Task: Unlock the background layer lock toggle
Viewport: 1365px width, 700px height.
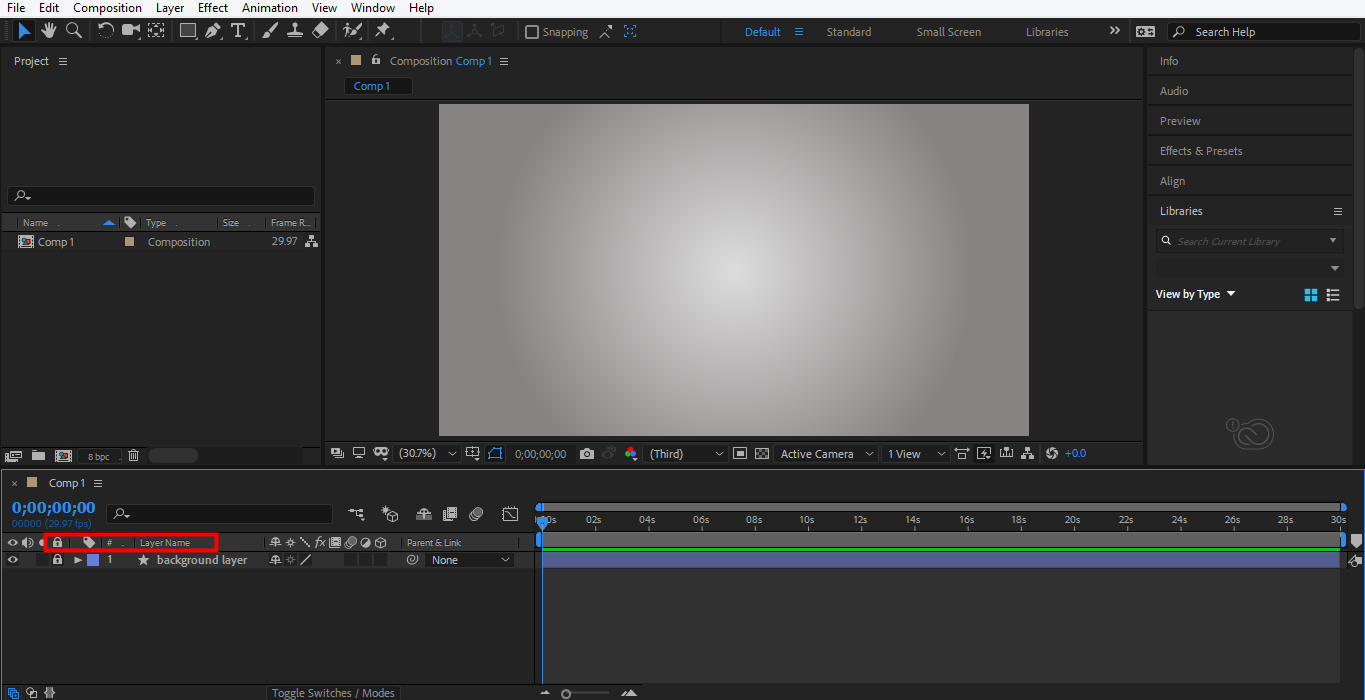Action: point(57,560)
